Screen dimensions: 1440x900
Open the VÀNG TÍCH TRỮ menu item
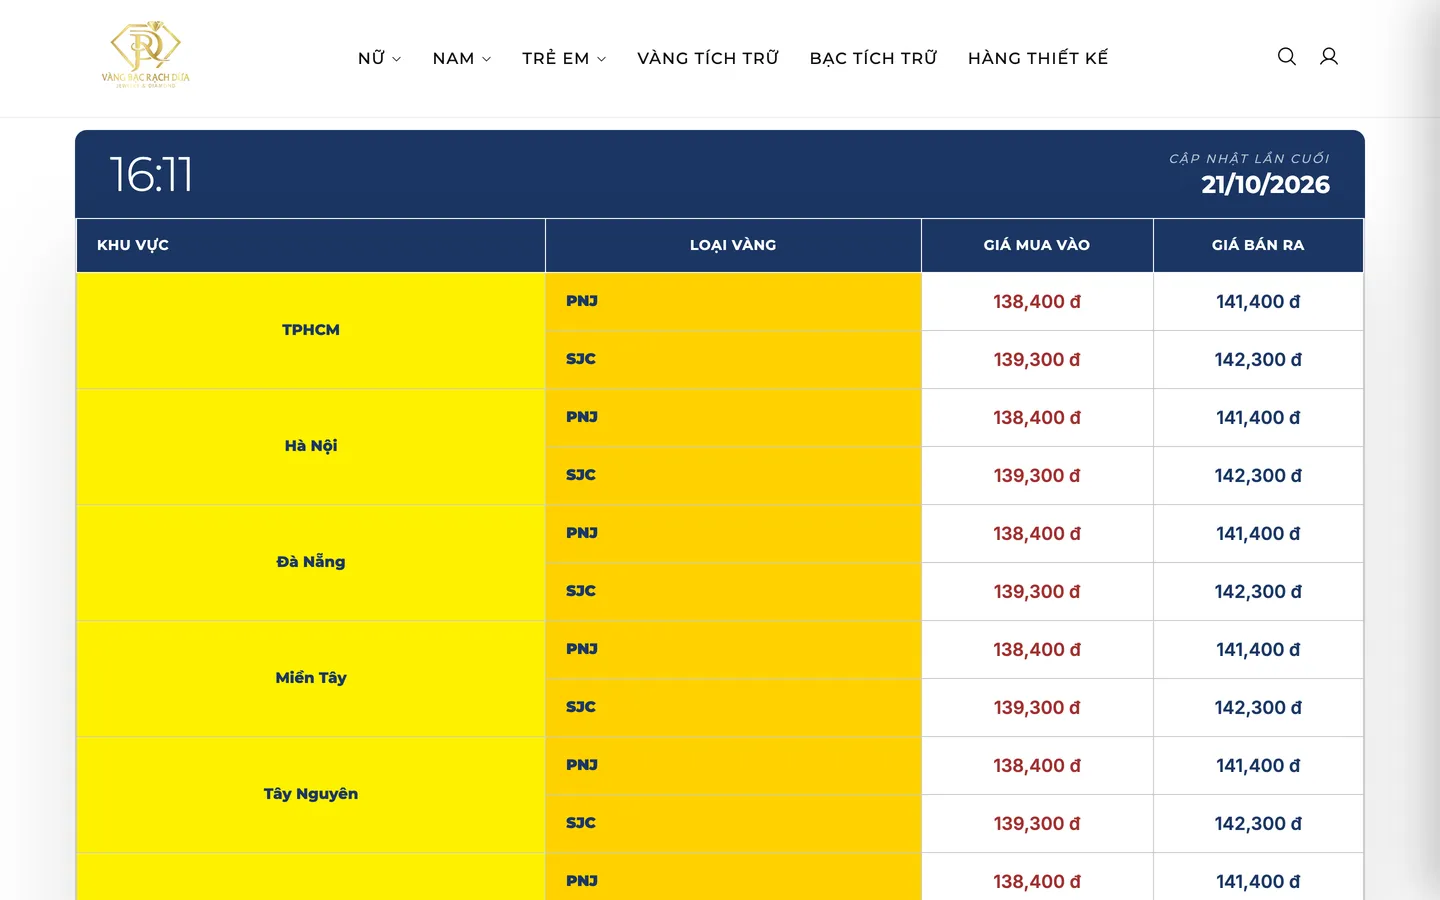708,58
